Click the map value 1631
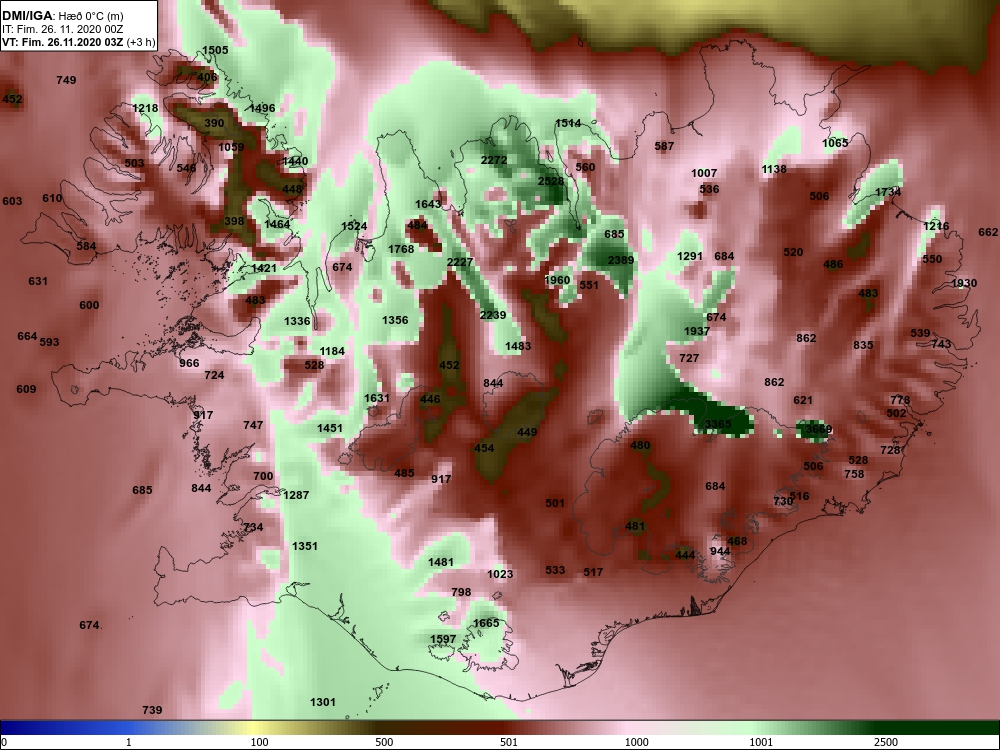Viewport: 1000px width, 750px height. tap(376, 399)
